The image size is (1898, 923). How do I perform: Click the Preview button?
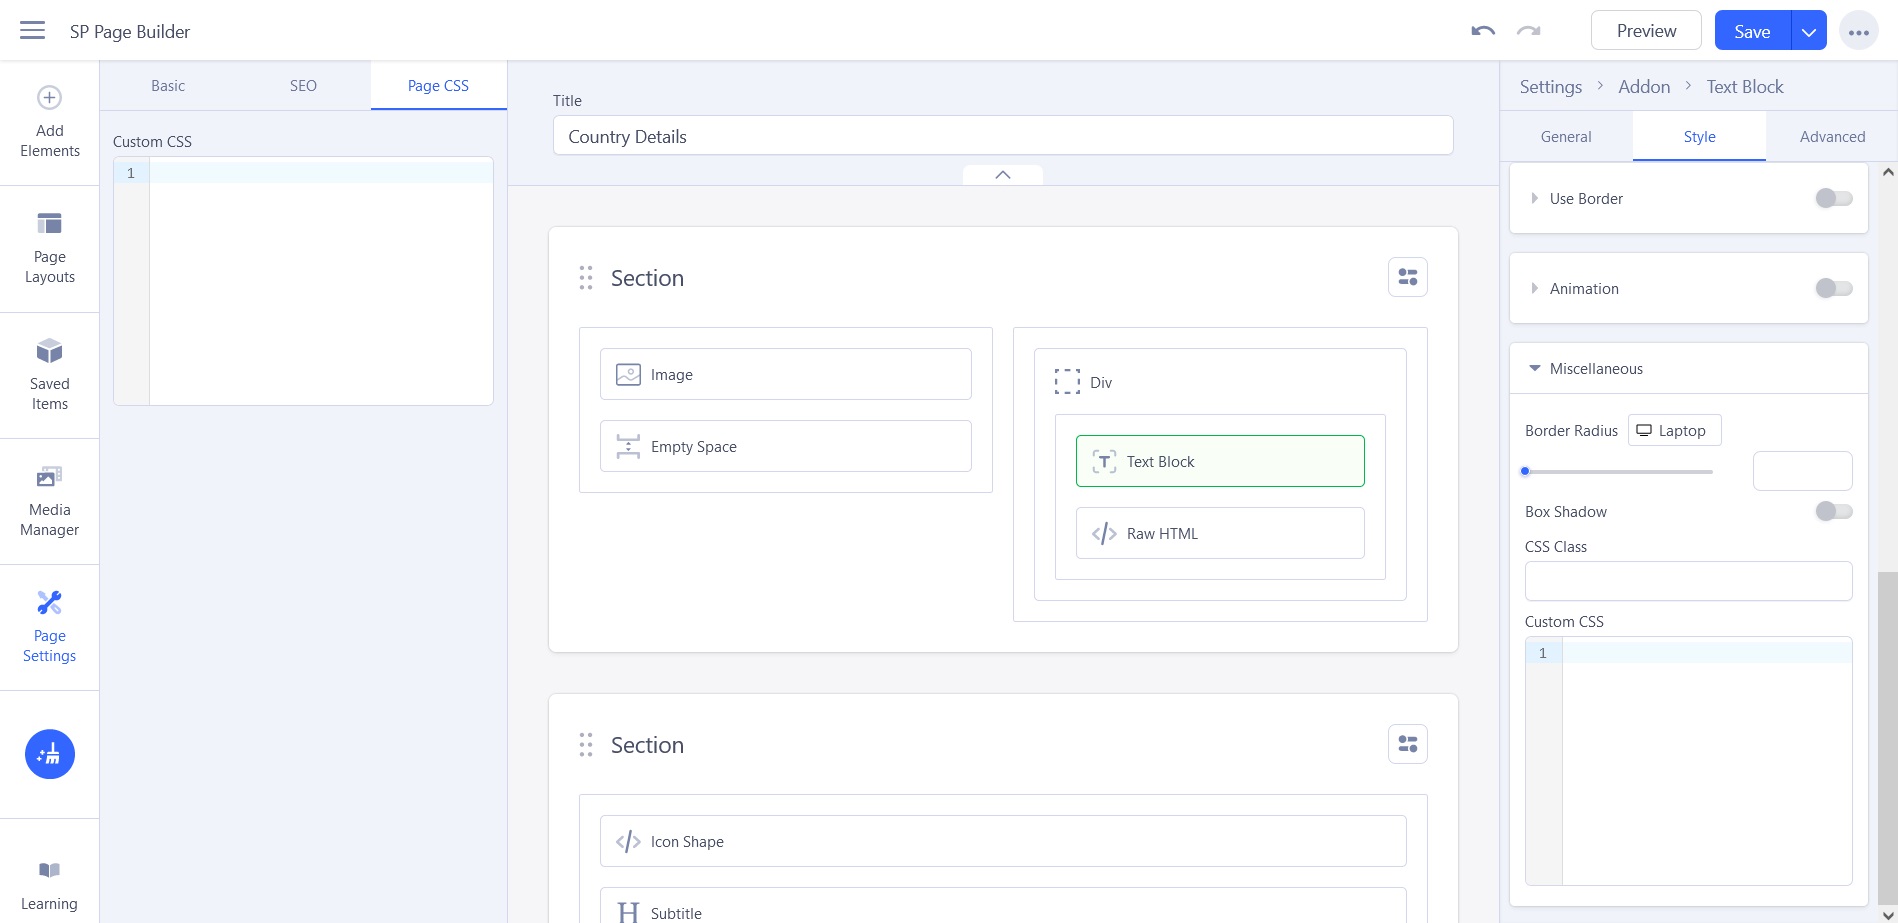pyautogui.click(x=1645, y=31)
